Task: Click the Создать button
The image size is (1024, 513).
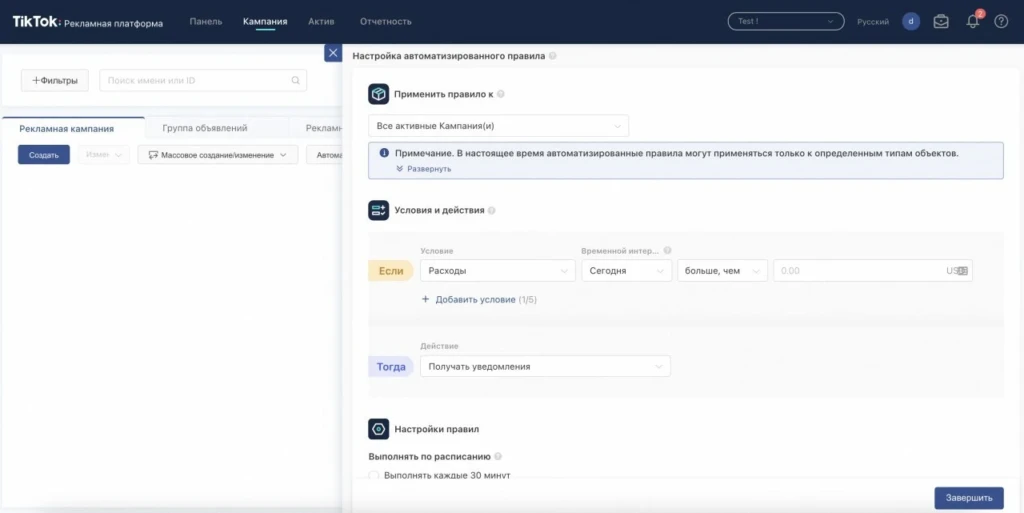Action: coord(44,155)
